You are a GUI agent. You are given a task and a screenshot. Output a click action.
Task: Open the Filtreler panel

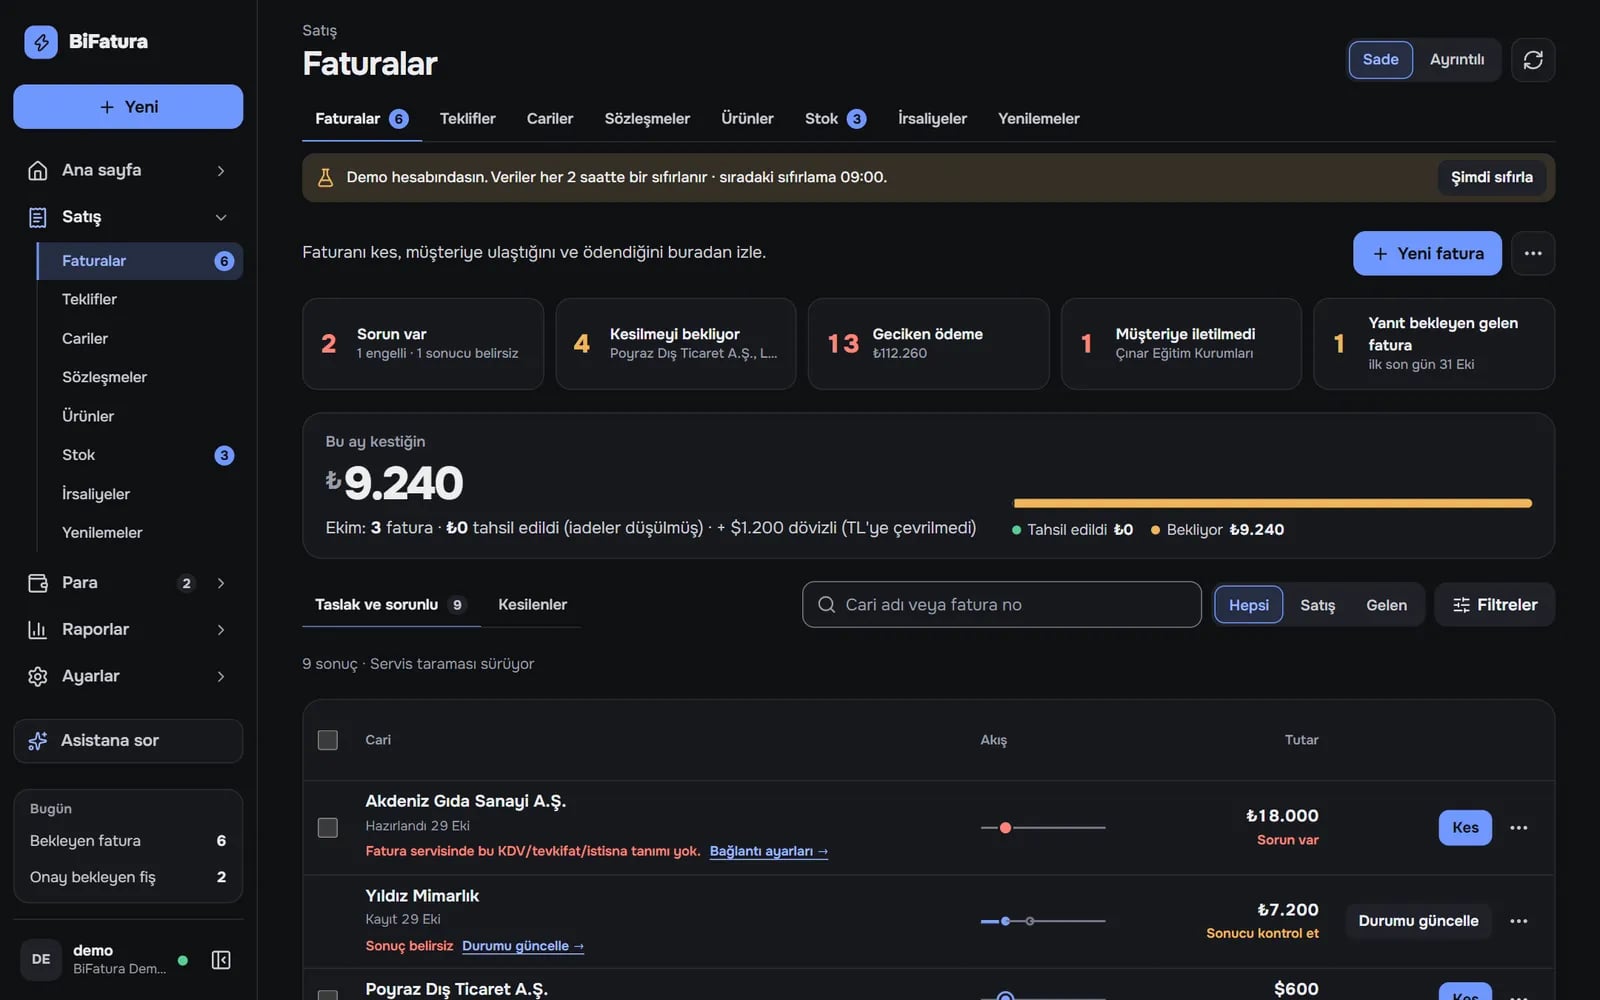[1495, 605]
